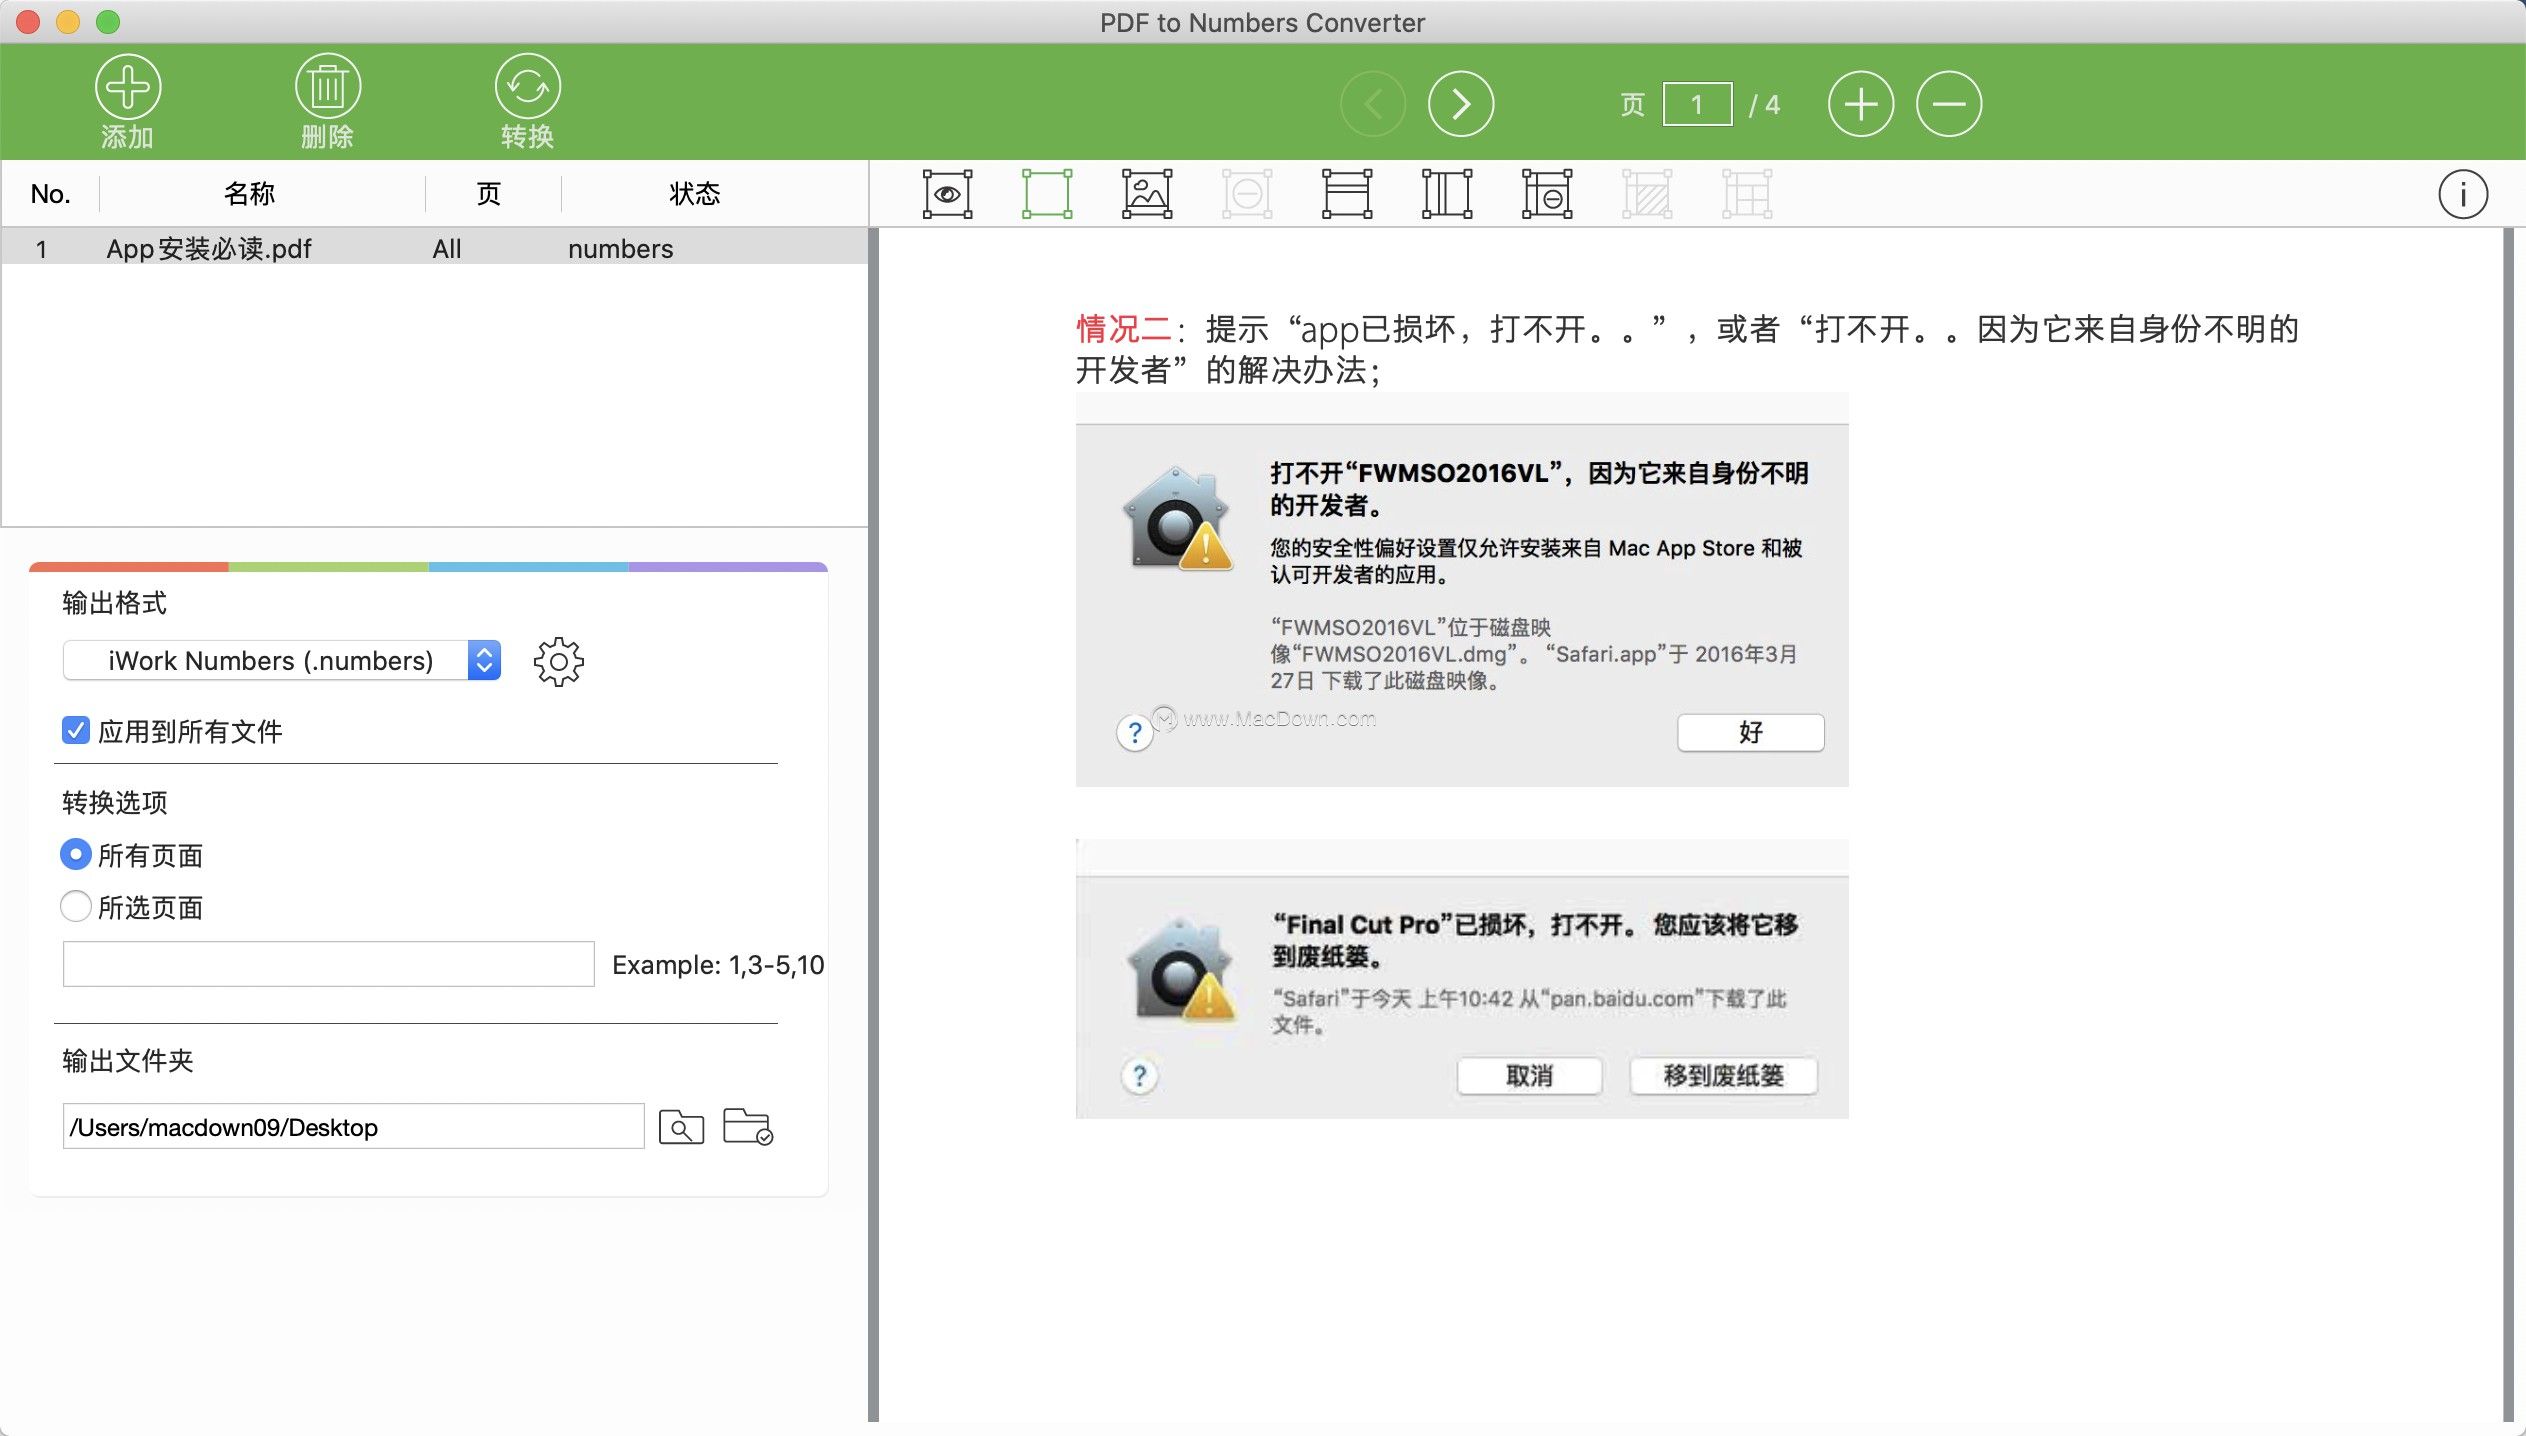
Task: Click the 转换选项 section label
Action: [x=114, y=802]
